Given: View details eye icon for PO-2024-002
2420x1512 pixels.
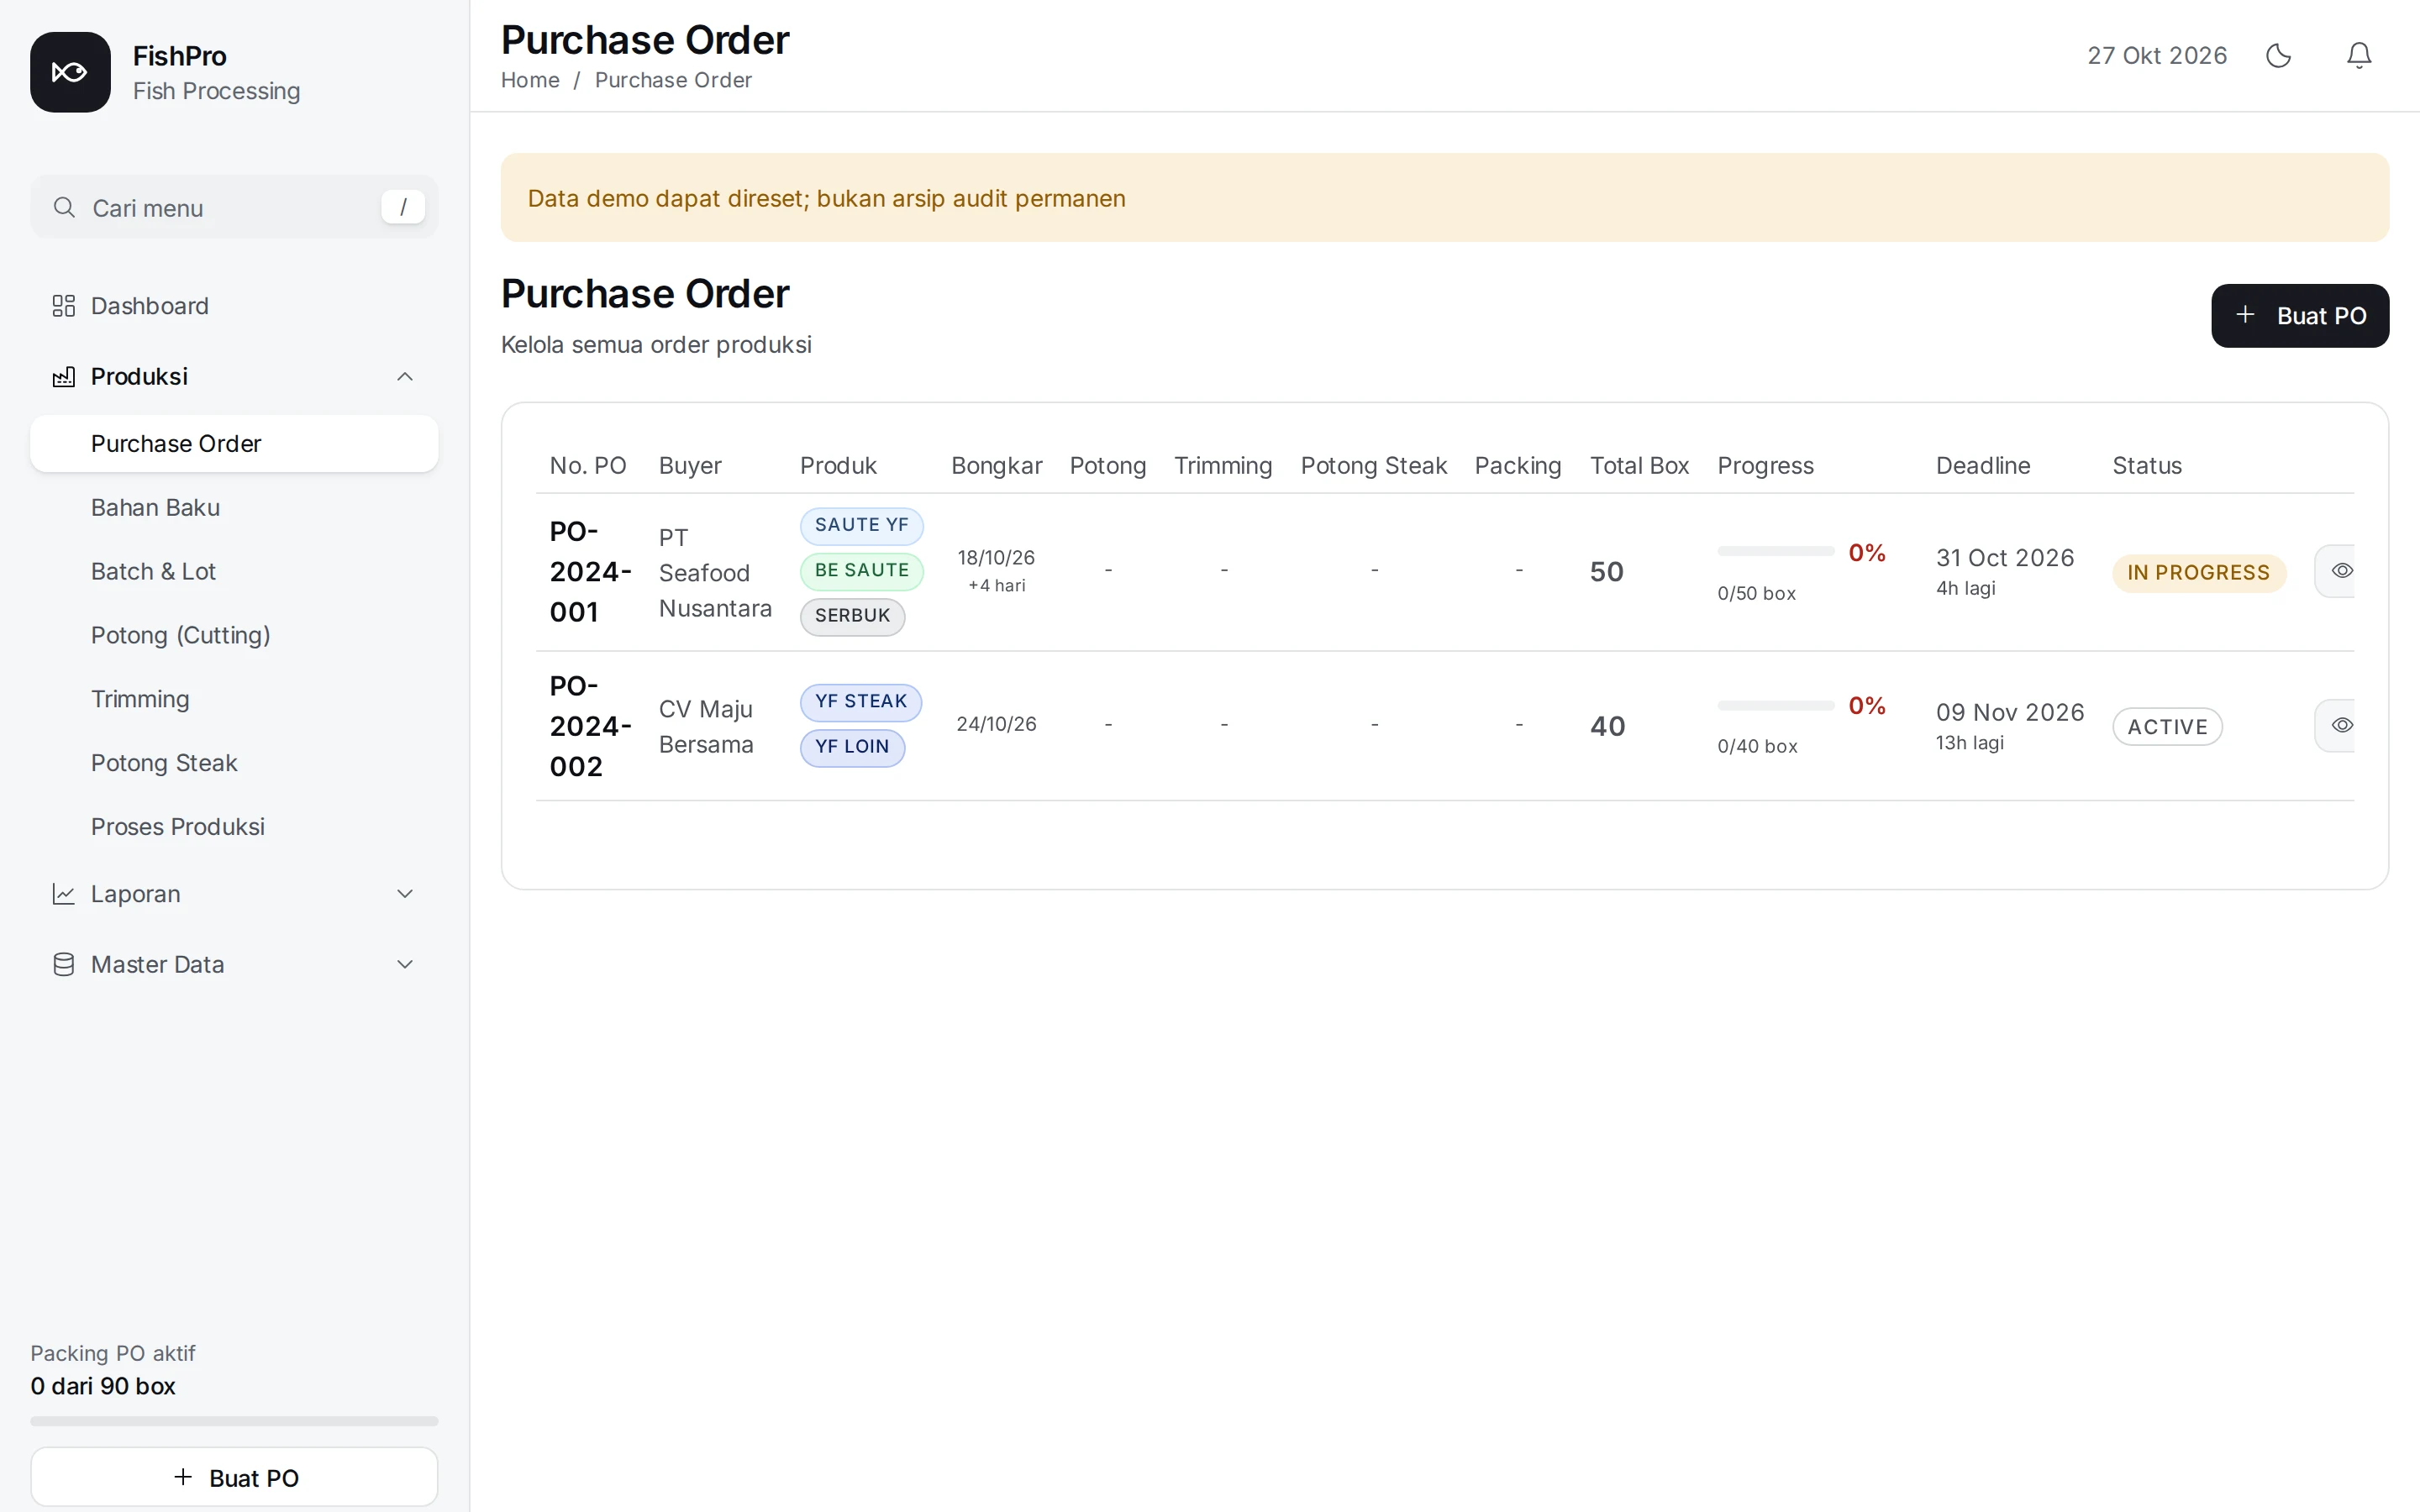Looking at the screenshot, I should (2341, 725).
